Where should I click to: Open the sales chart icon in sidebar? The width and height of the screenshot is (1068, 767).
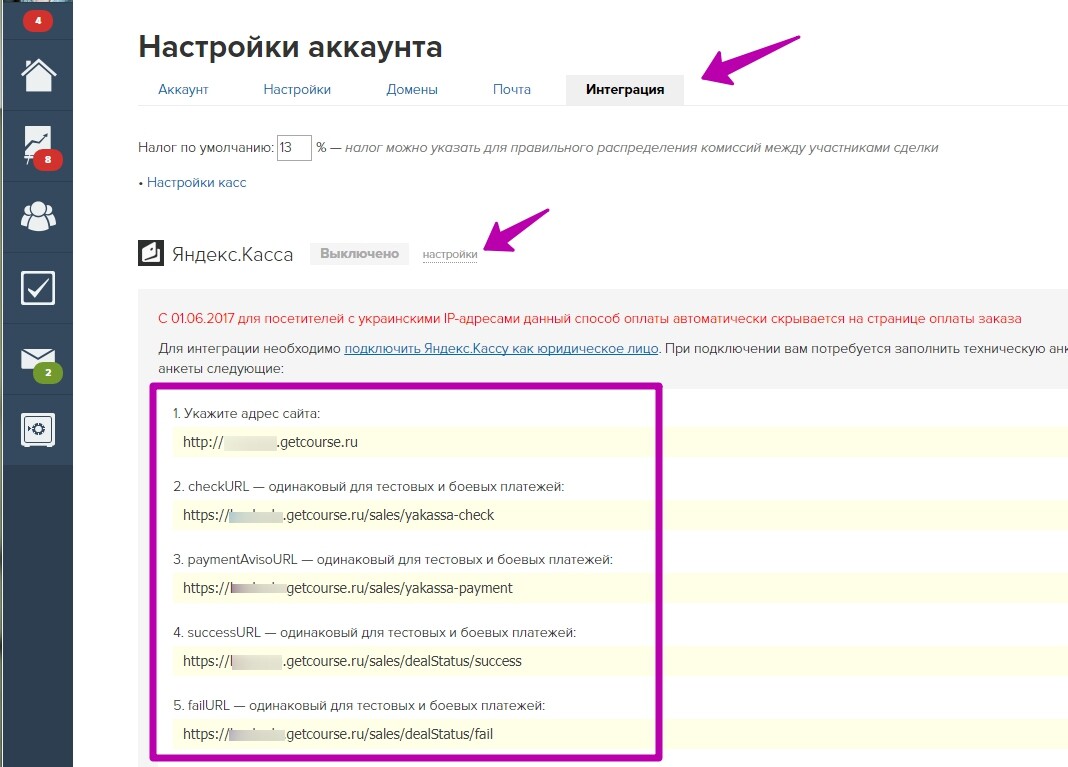pyautogui.click(x=38, y=146)
